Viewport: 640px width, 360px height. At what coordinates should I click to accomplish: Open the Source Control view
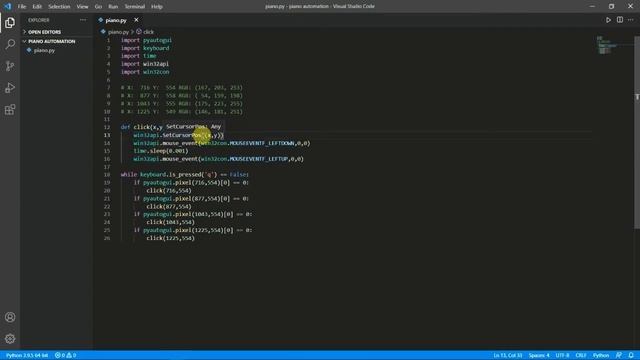click(x=10, y=66)
